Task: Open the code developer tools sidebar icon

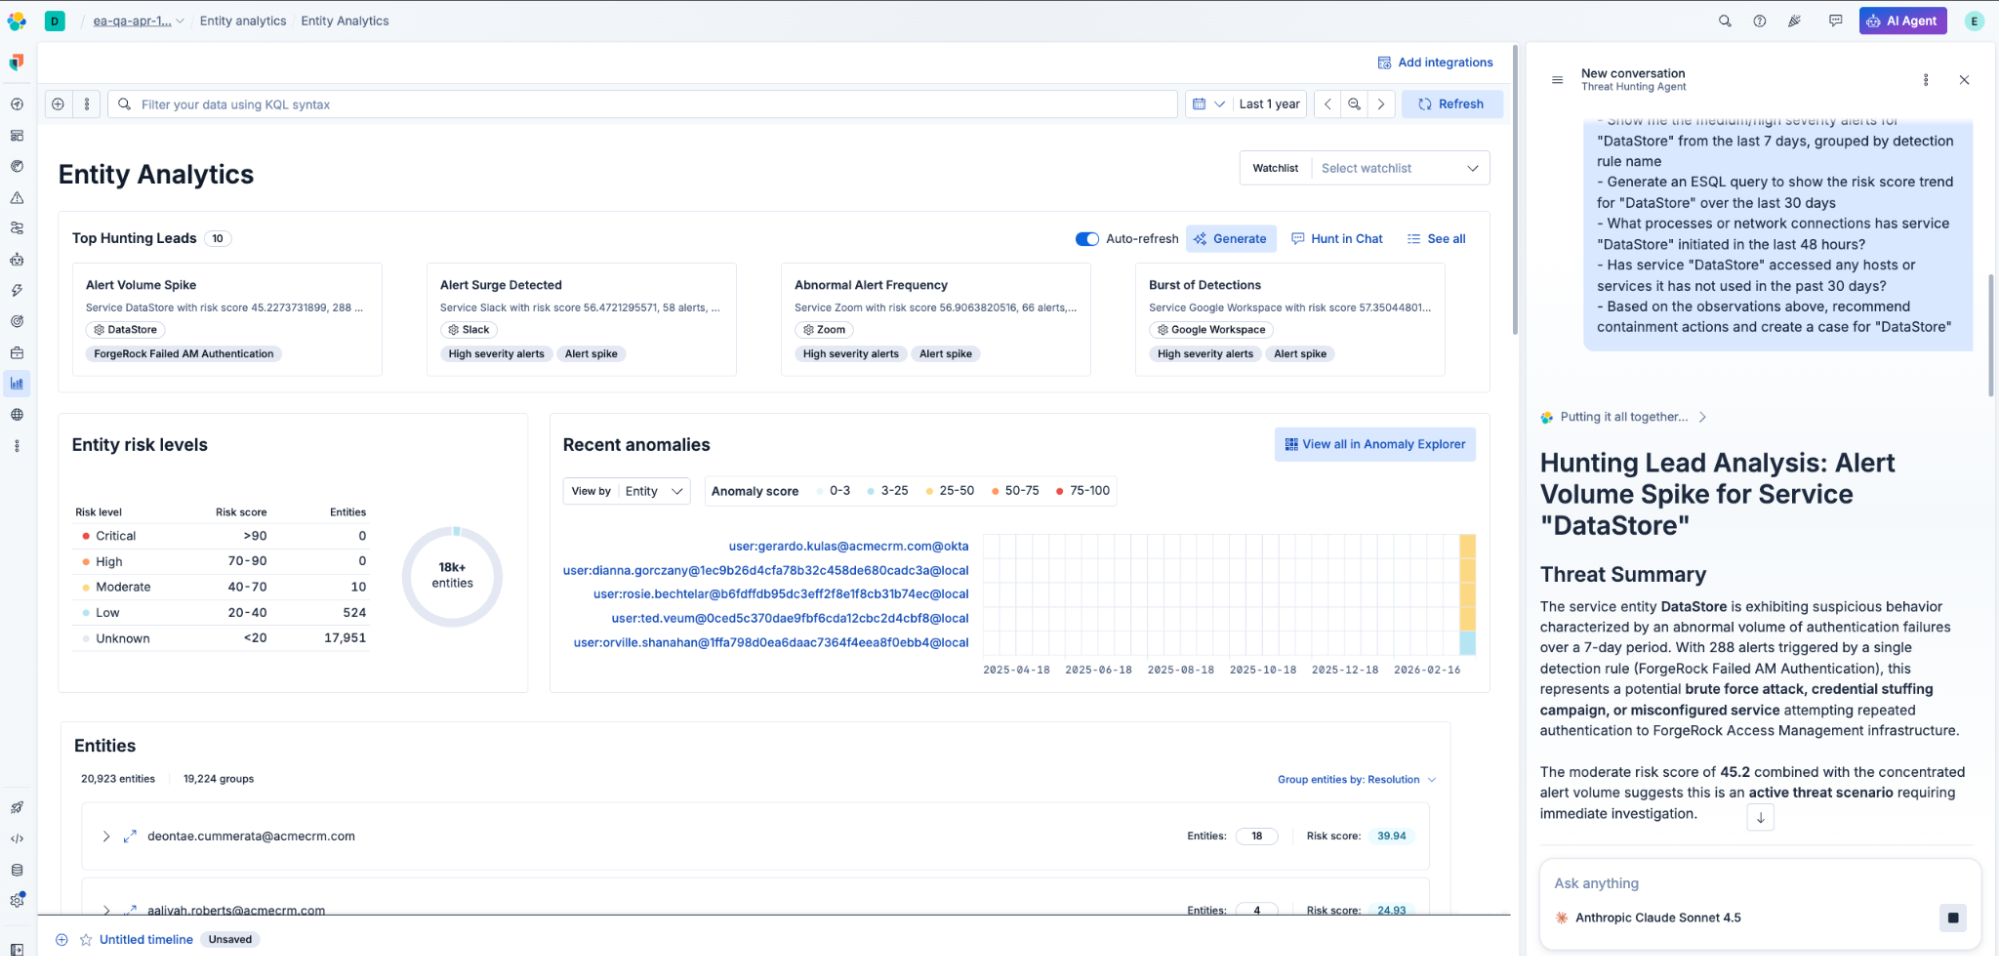Action: [17, 839]
